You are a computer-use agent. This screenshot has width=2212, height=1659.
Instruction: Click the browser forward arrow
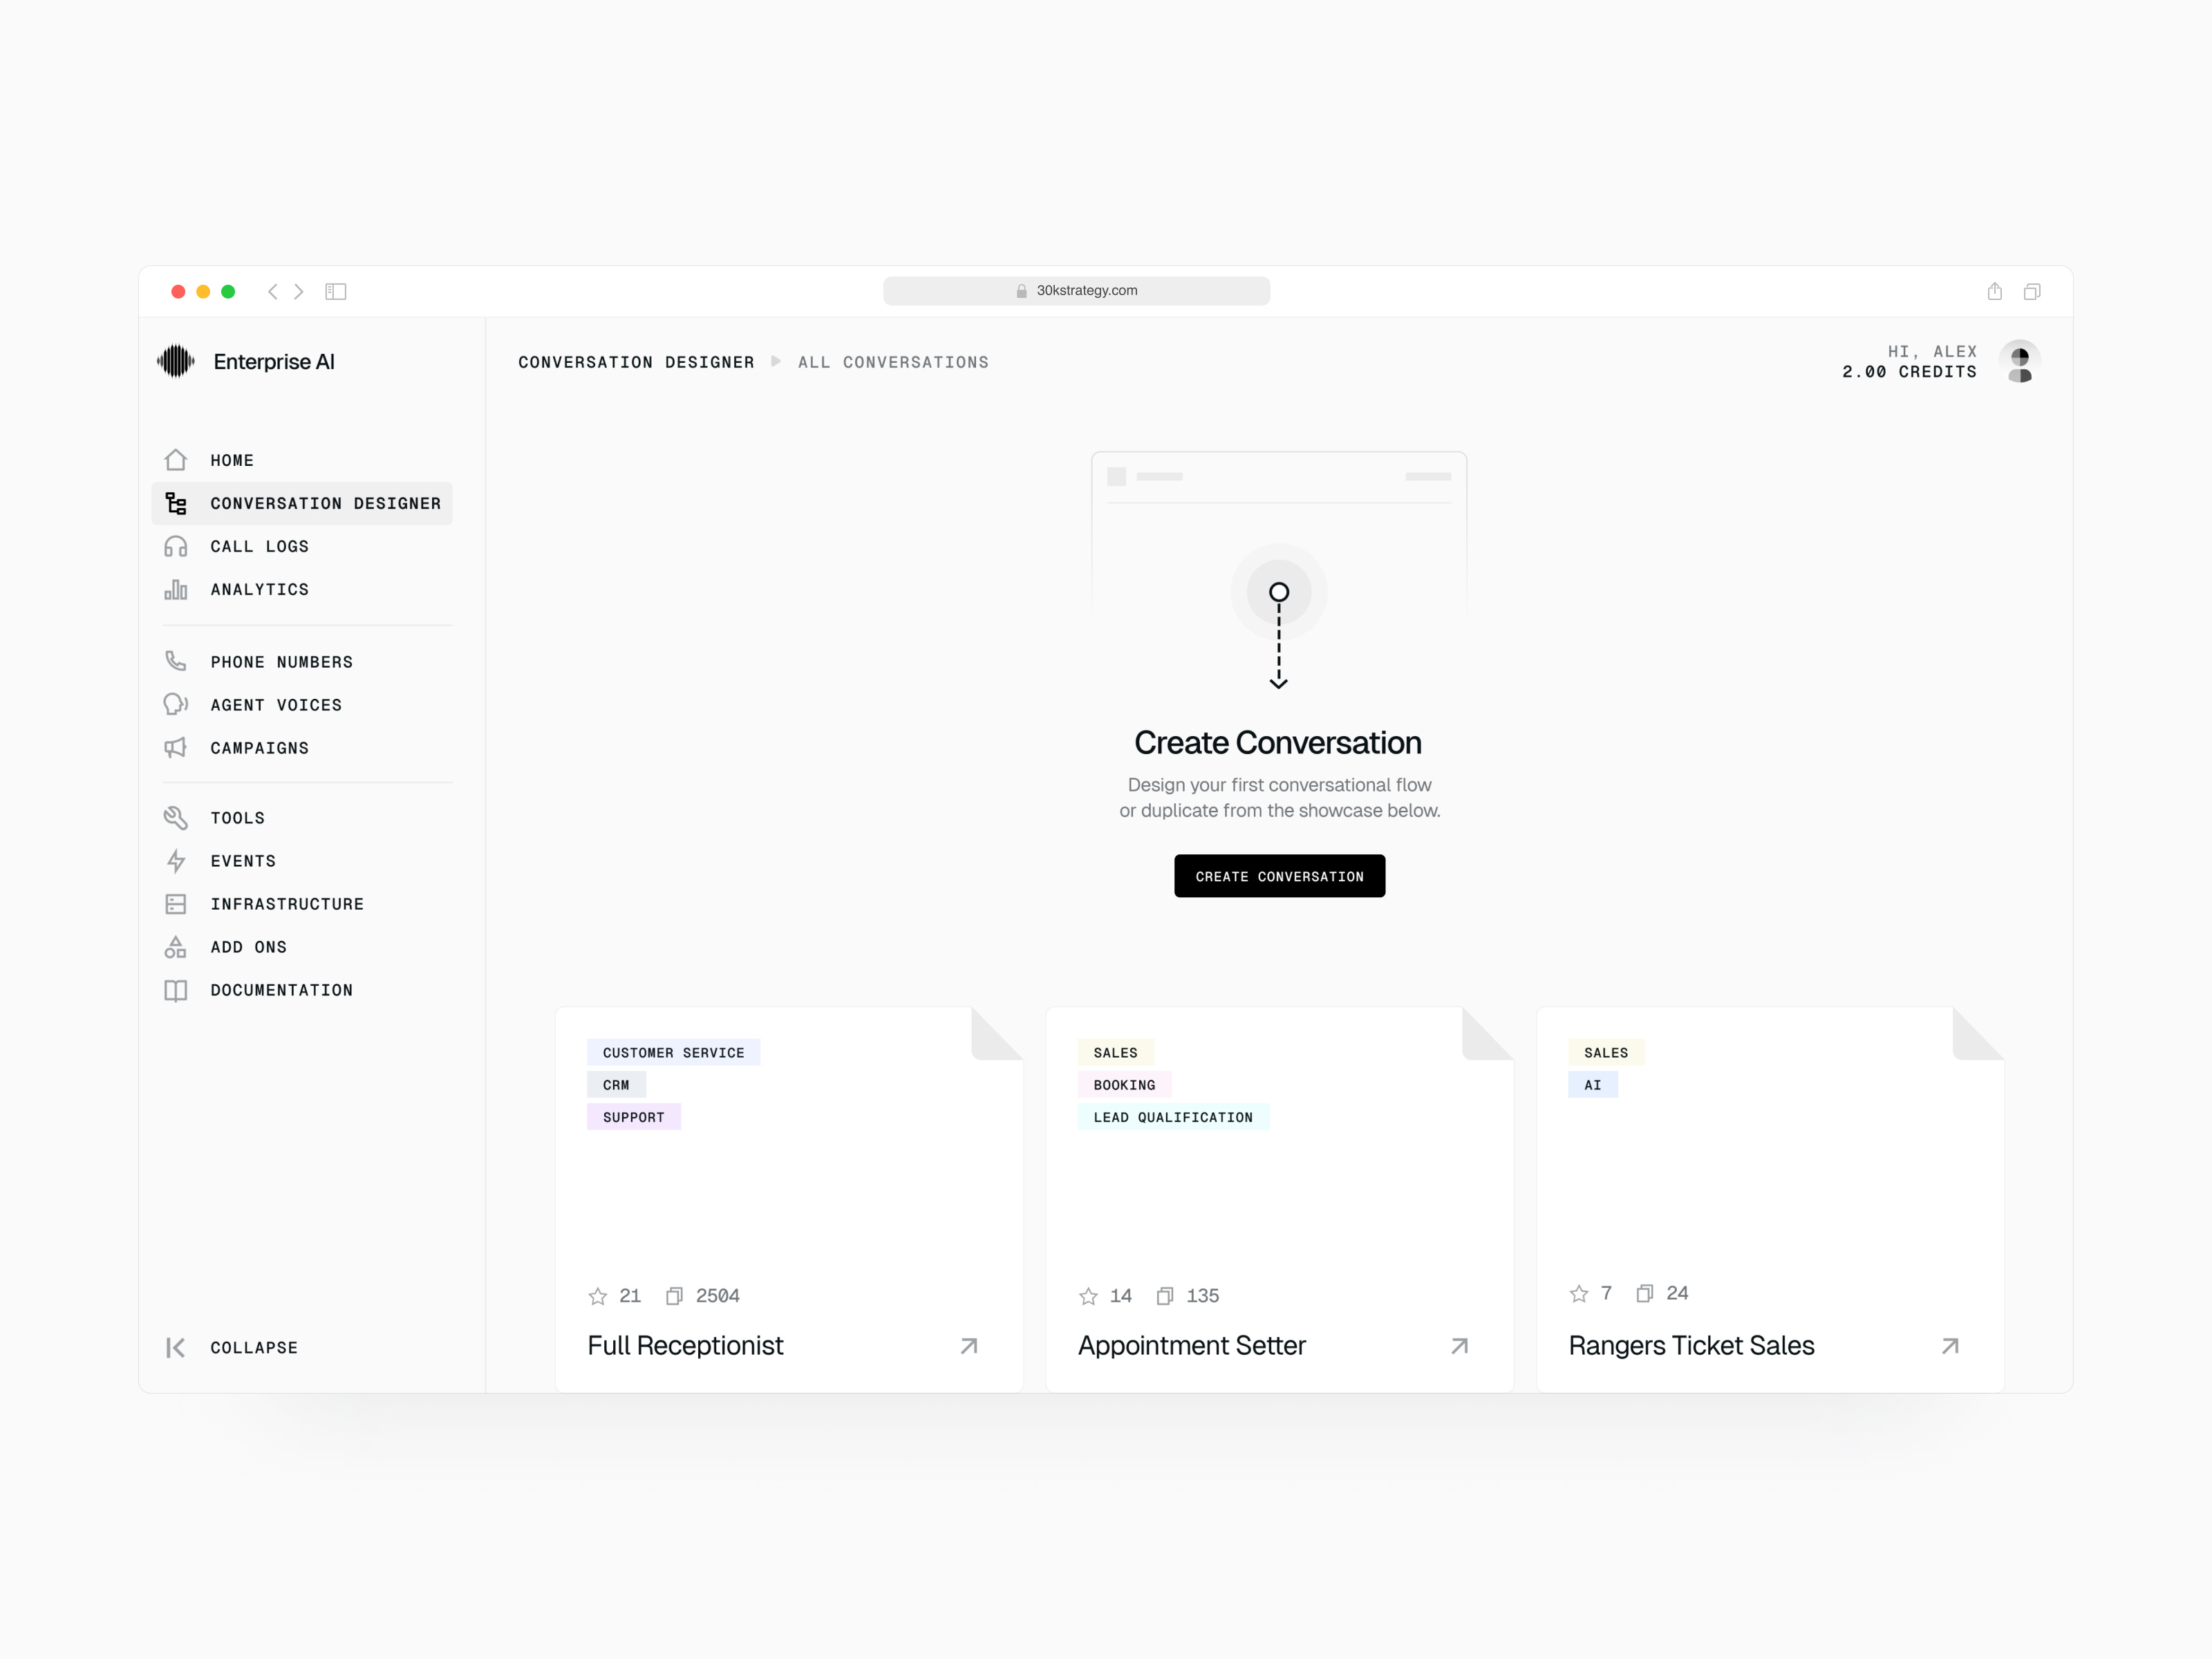pos(298,291)
